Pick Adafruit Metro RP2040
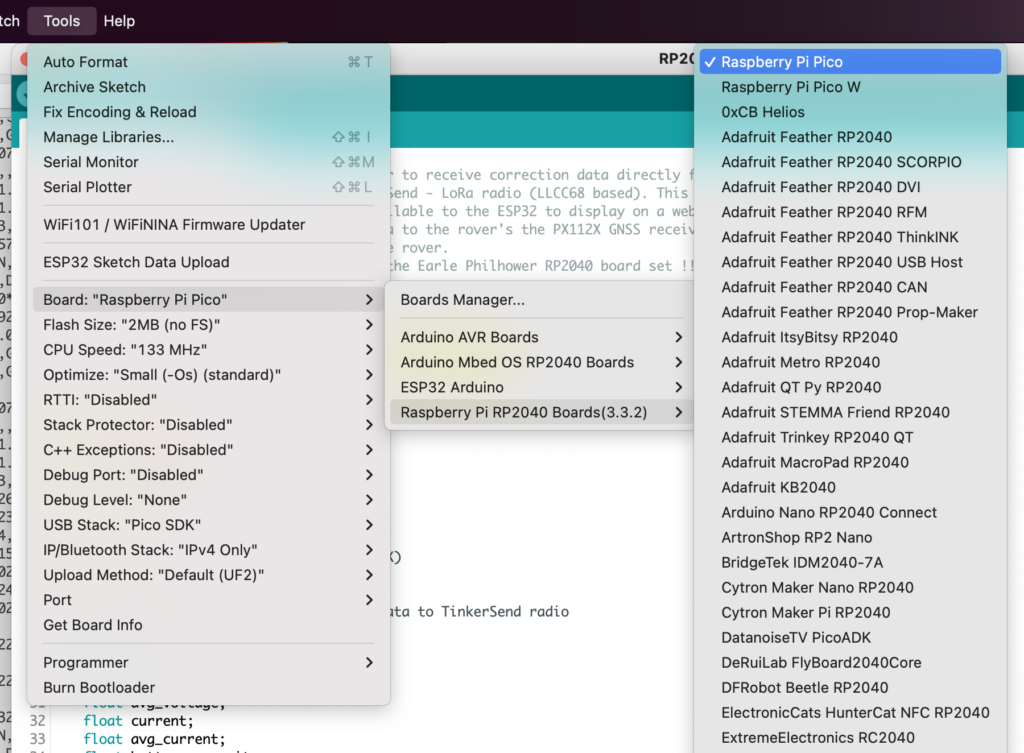The image size is (1024, 753). (x=850, y=362)
